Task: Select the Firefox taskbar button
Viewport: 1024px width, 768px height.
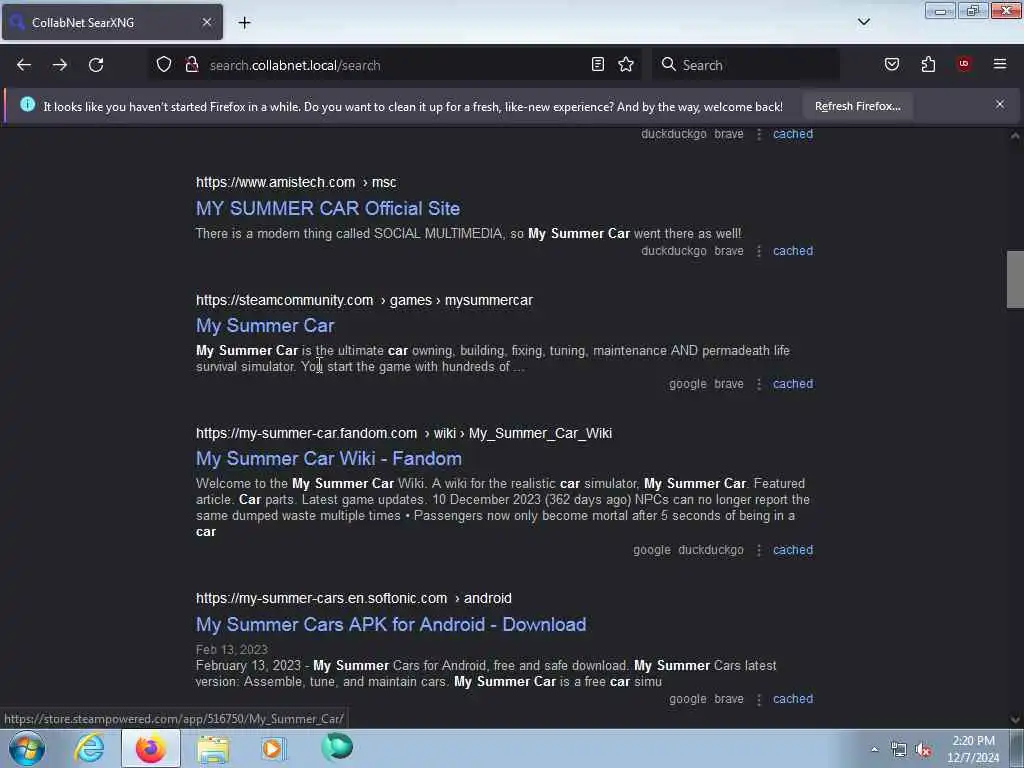Action: [151, 748]
